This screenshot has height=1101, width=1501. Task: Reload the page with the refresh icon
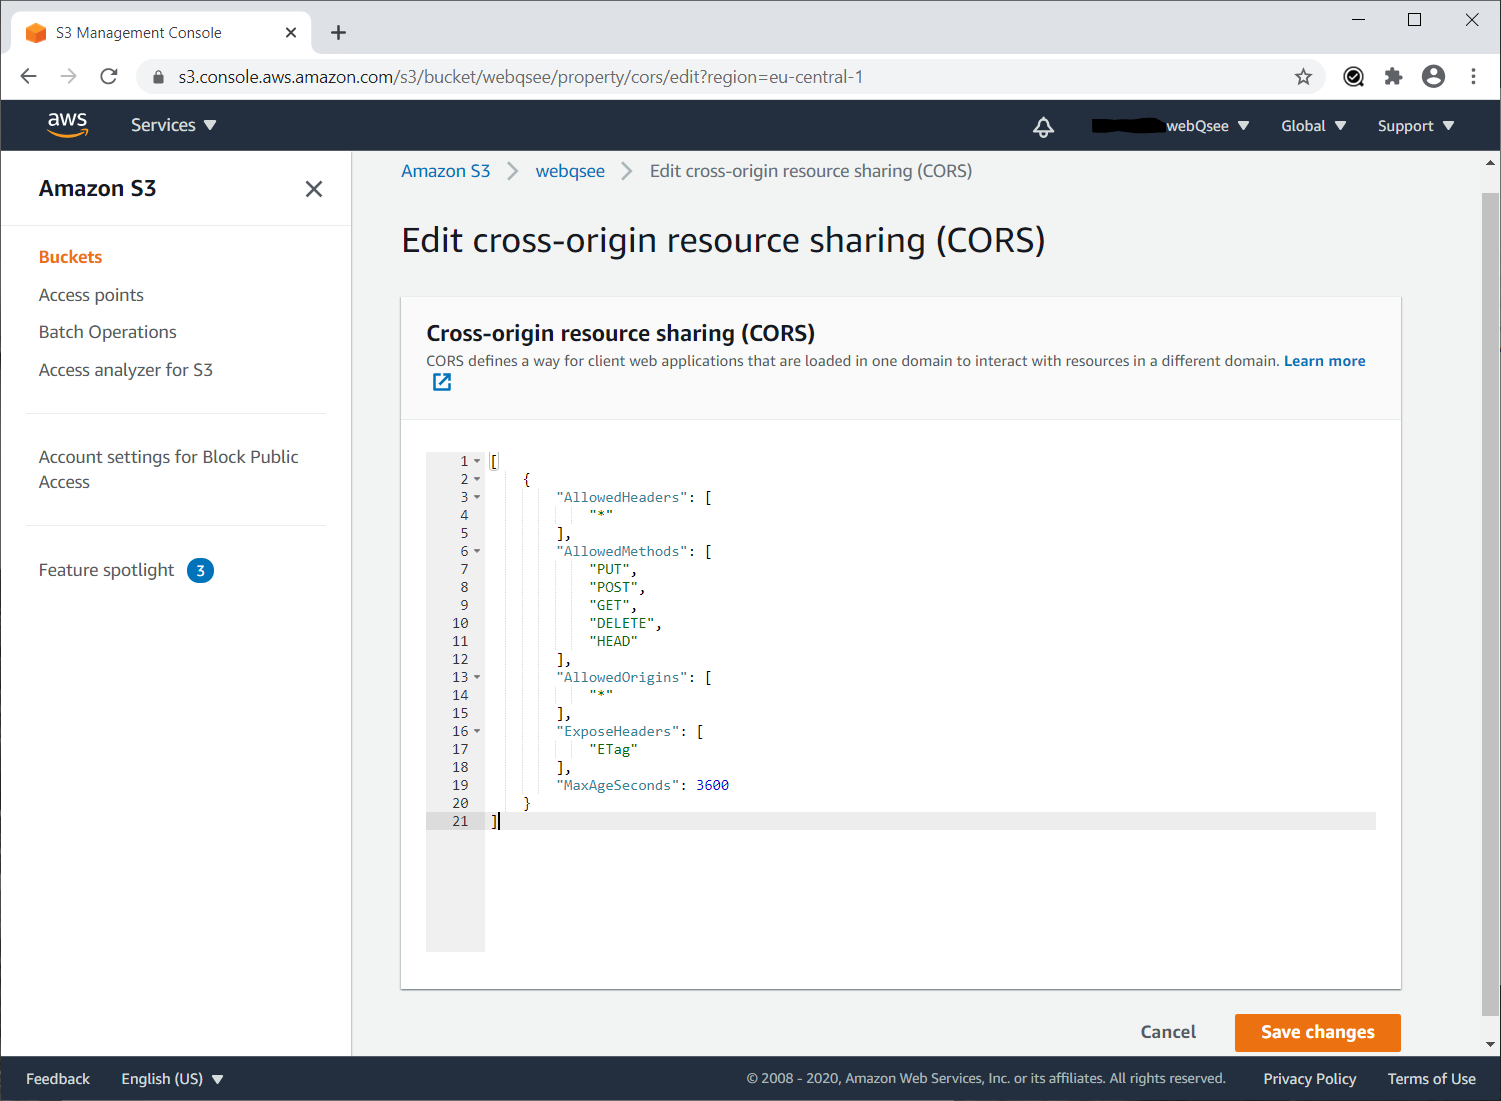[109, 77]
